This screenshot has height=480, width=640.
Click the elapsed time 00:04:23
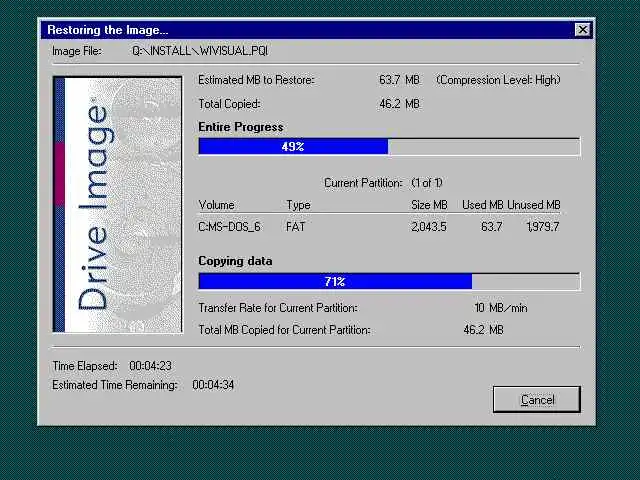(x=150, y=366)
